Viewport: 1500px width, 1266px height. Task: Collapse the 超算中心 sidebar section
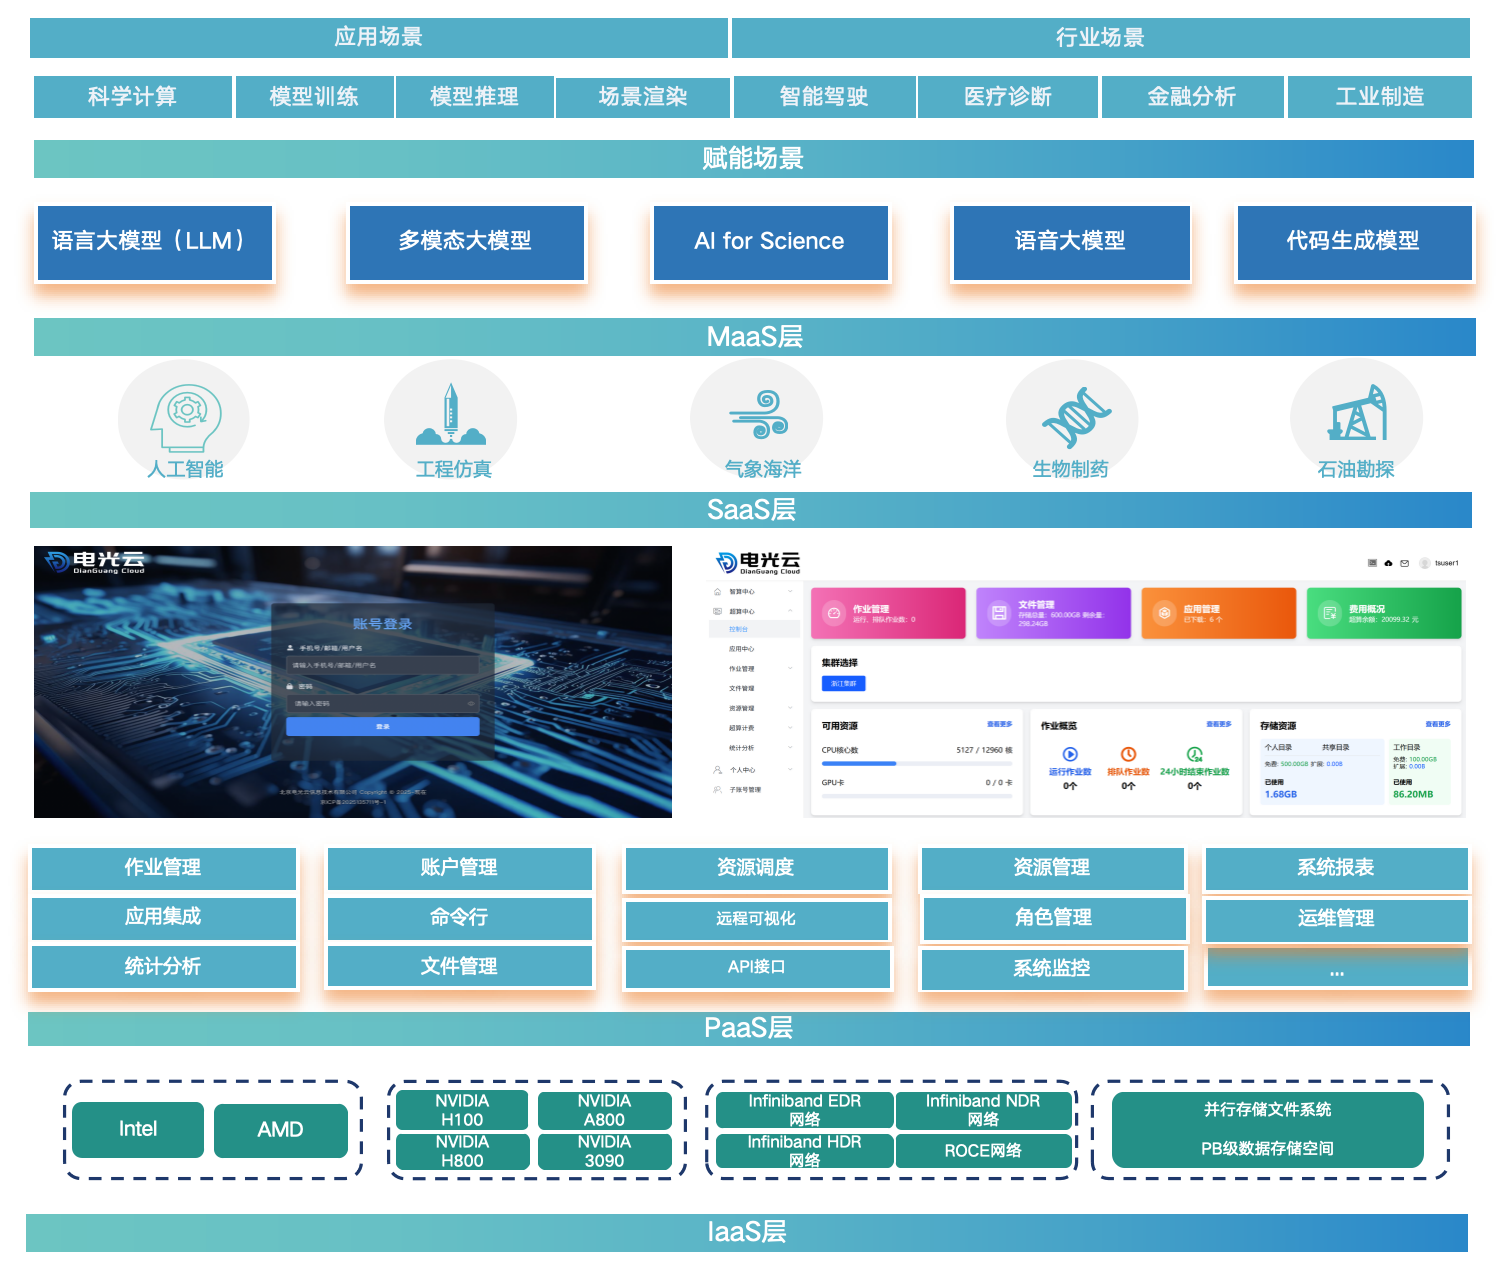point(743,611)
